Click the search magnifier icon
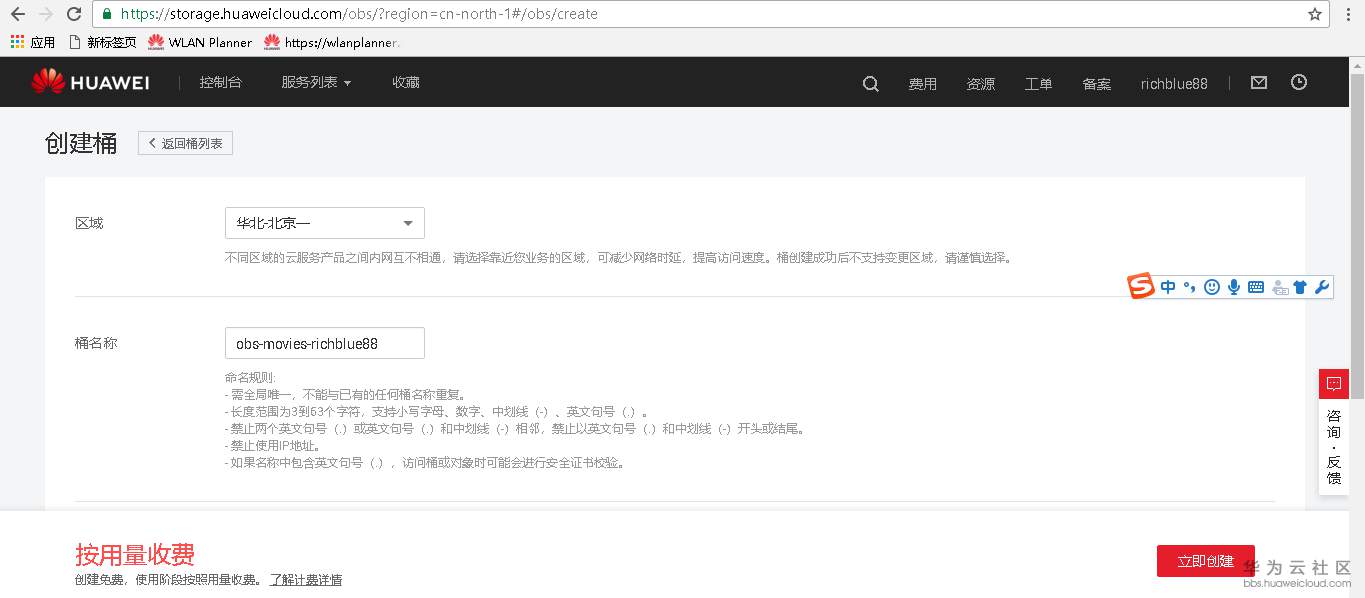This screenshot has width=1365, height=598. point(871,84)
